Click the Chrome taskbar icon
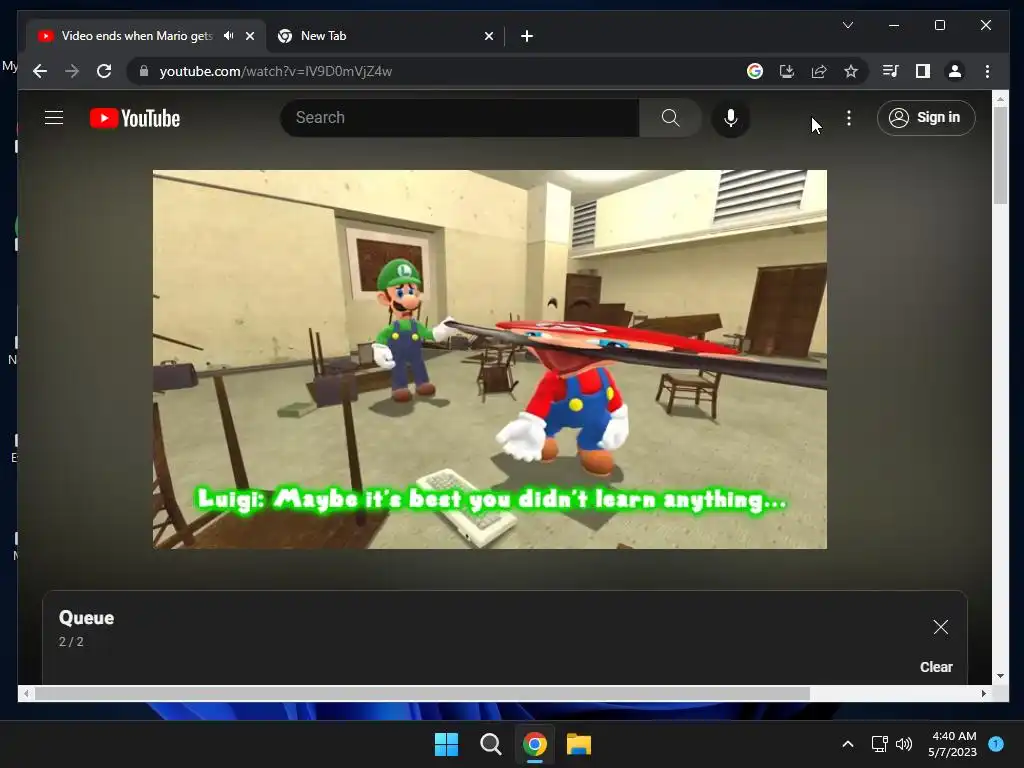This screenshot has height=768, width=1024. click(535, 744)
